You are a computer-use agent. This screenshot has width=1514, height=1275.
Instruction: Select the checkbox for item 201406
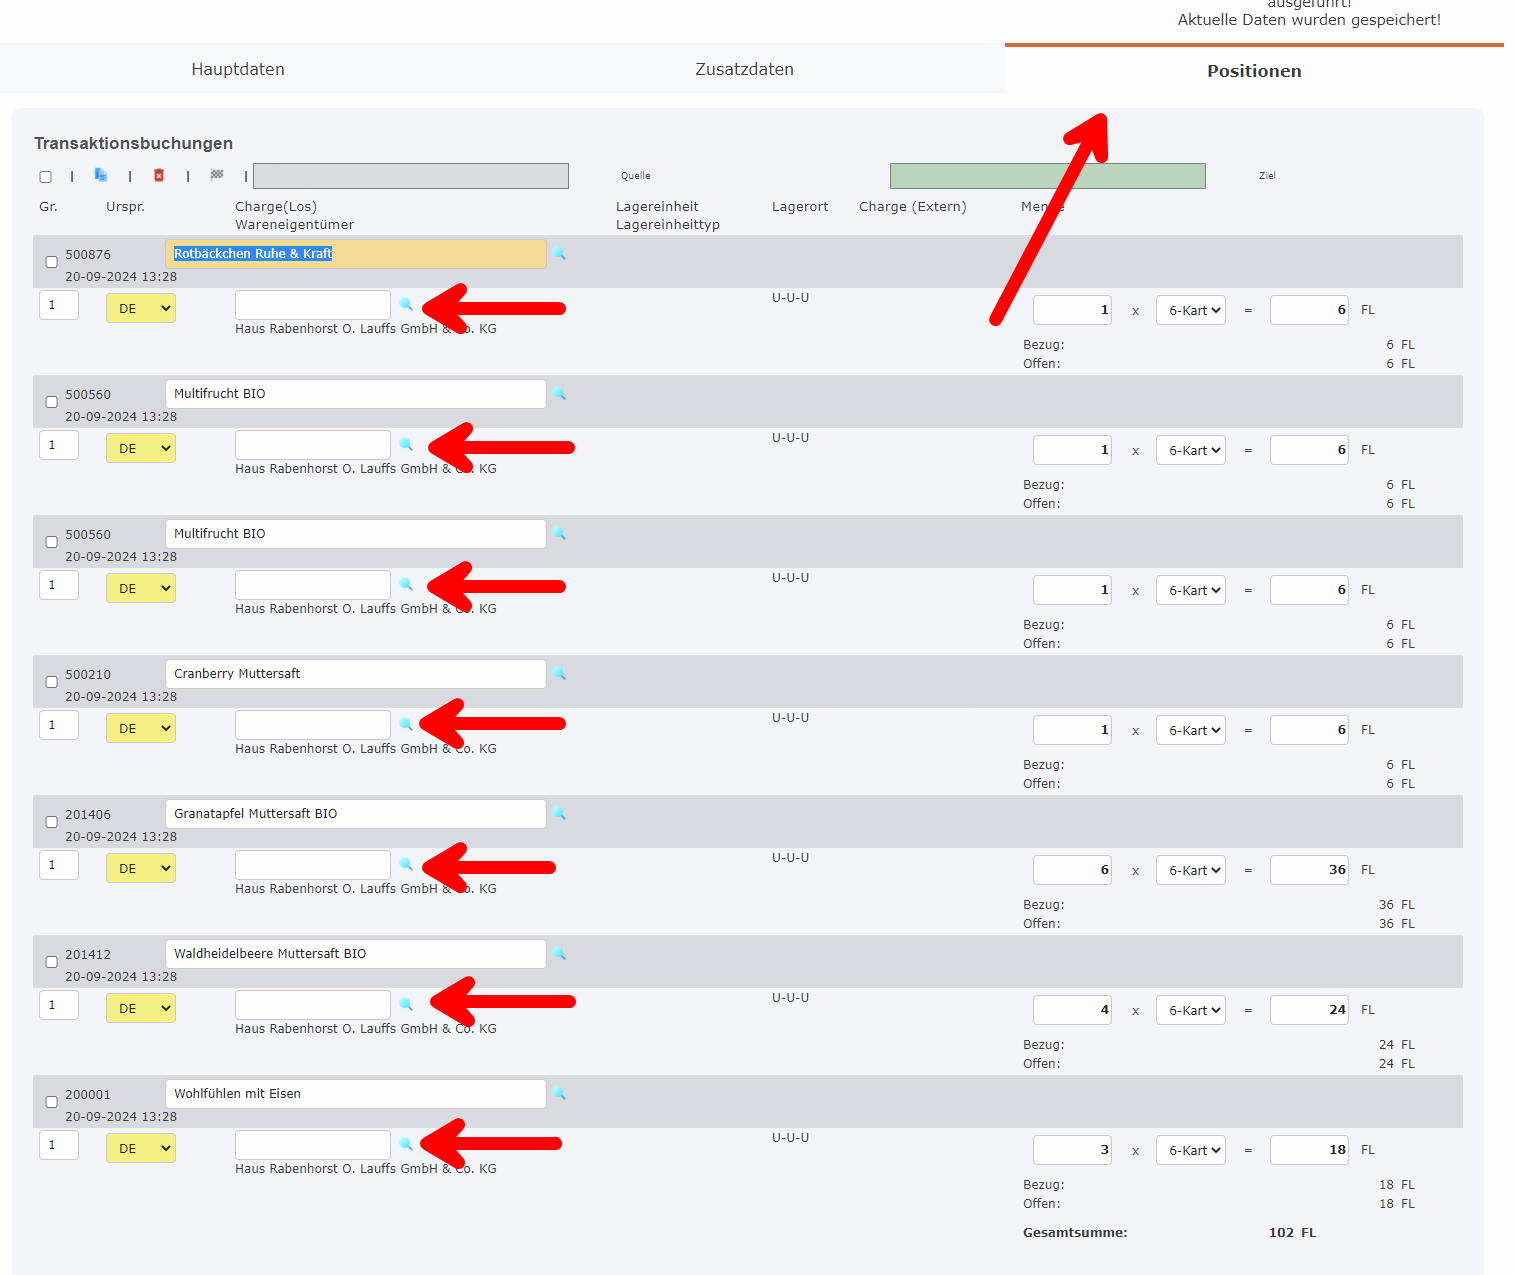click(x=51, y=822)
